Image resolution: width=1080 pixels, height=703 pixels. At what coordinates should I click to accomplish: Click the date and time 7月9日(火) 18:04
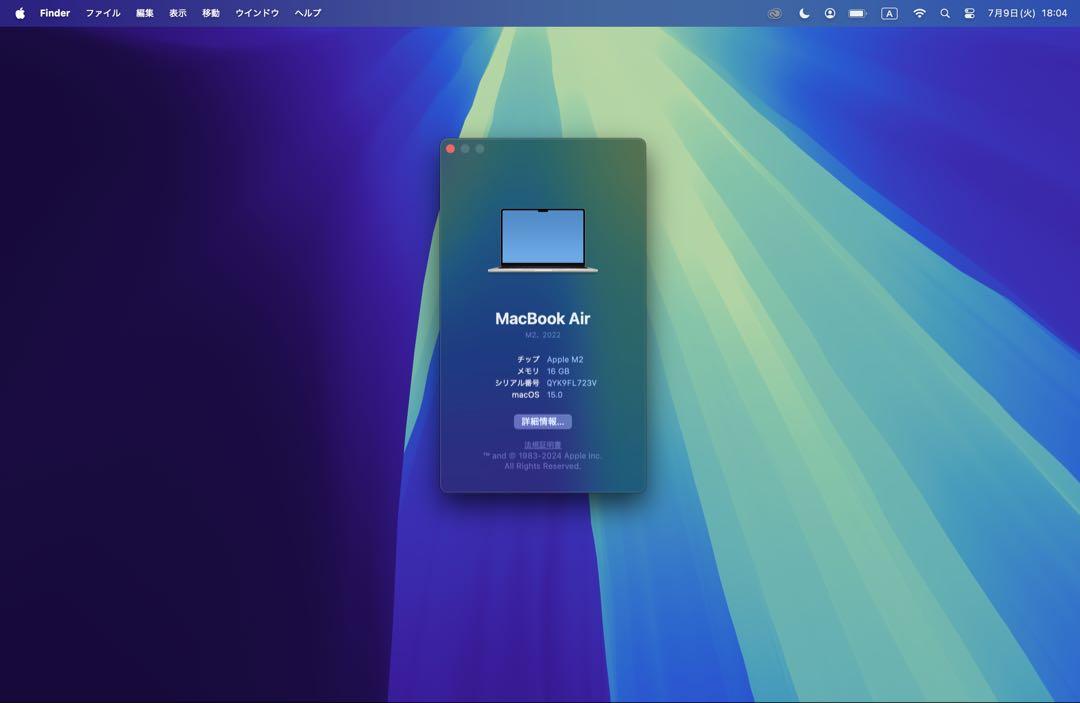click(1027, 13)
